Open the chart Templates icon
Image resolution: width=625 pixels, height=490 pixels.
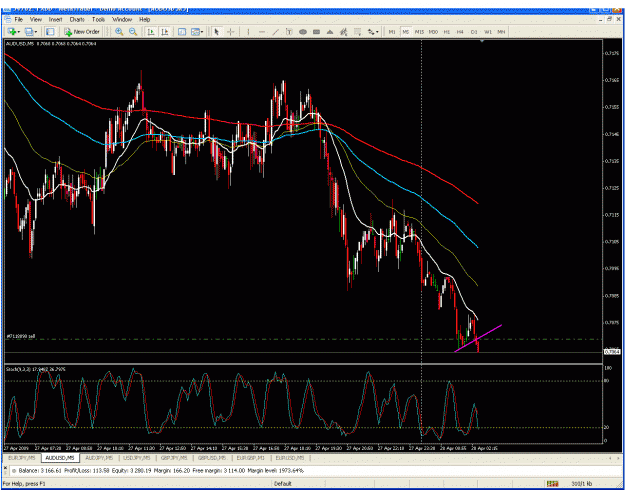coord(195,32)
